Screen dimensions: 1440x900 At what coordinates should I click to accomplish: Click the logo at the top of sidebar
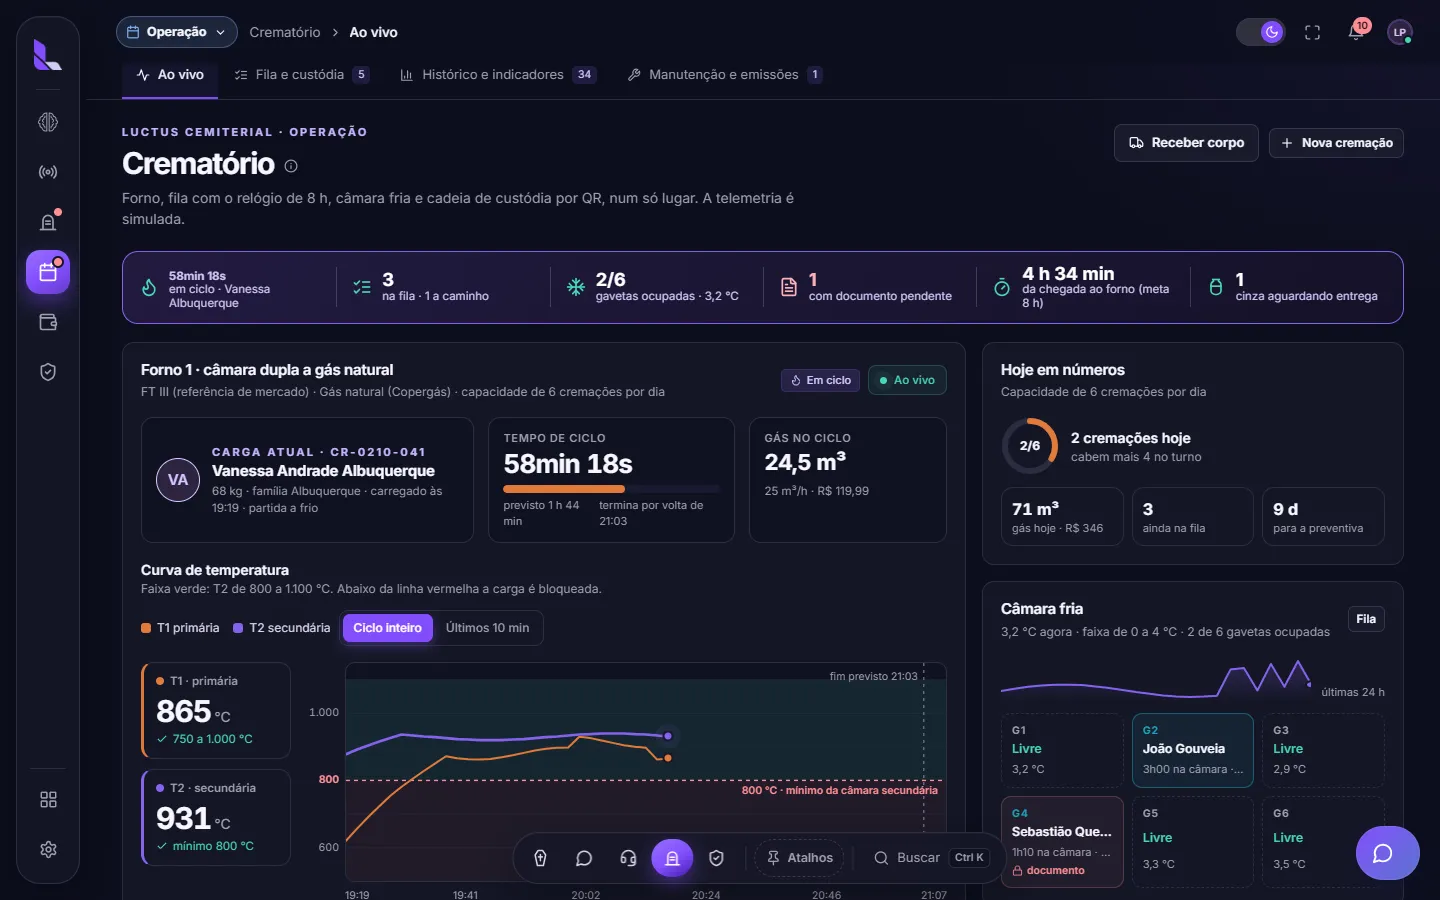coord(48,55)
